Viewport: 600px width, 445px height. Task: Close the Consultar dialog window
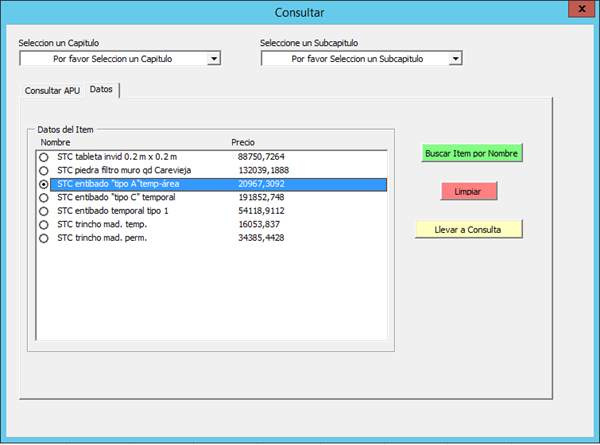[x=577, y=12]
